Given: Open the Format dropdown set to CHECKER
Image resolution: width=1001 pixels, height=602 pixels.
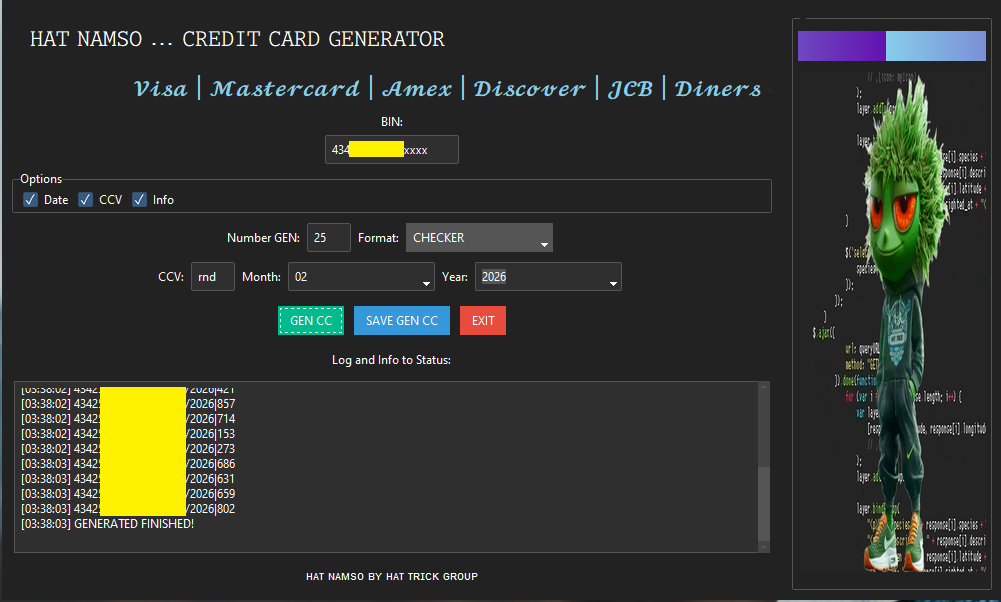Looking at the screenshot, I should (479, 238).
